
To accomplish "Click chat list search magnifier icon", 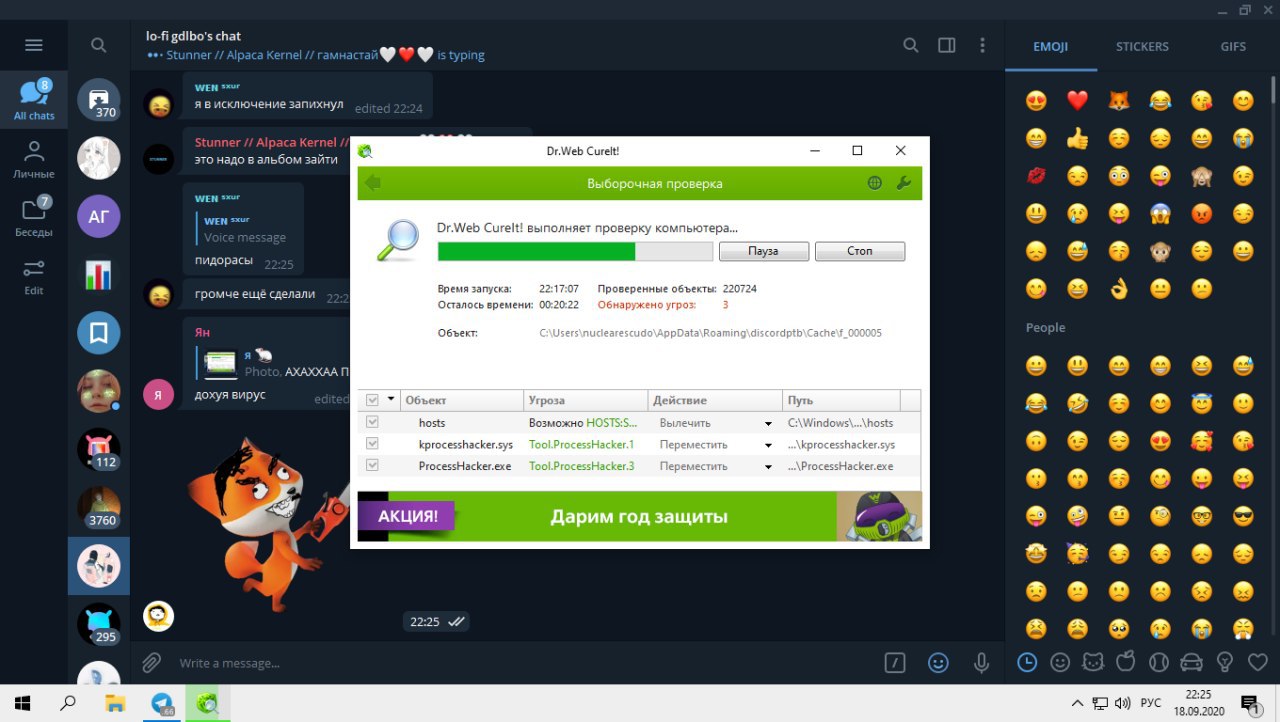I will [x=98, y=45].
